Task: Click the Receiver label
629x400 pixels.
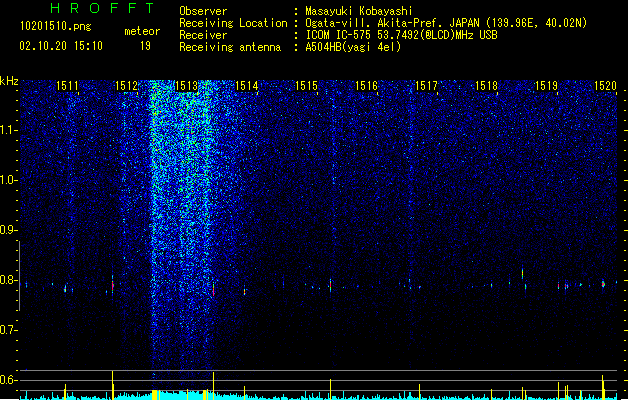Action: point(203,35)
